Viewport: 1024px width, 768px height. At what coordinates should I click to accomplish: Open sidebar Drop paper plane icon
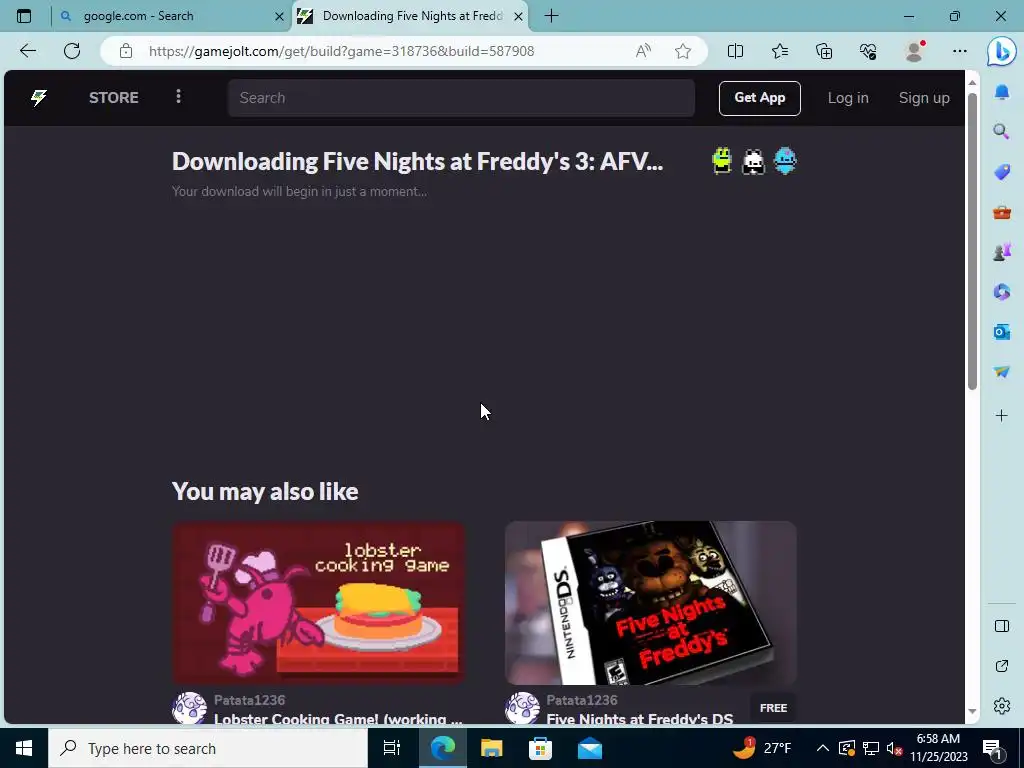1002,372
